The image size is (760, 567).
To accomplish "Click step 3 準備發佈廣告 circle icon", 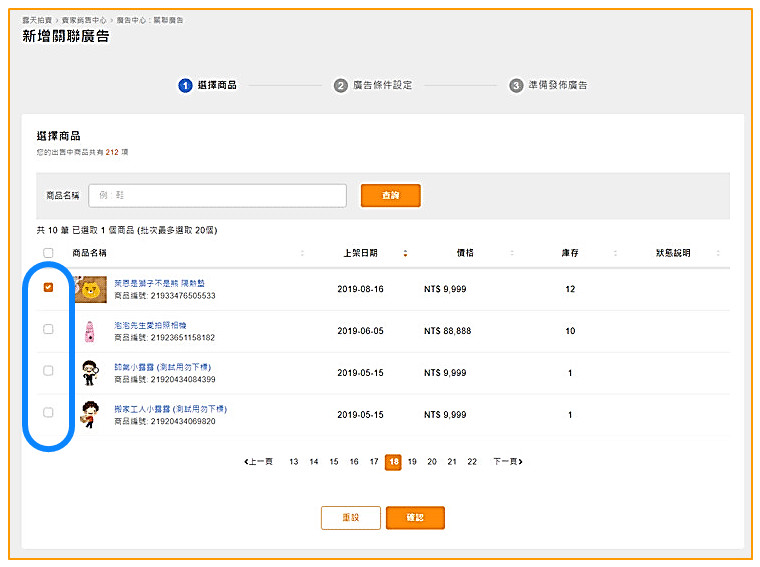I will pyautogui.click(x=516, y=86).
